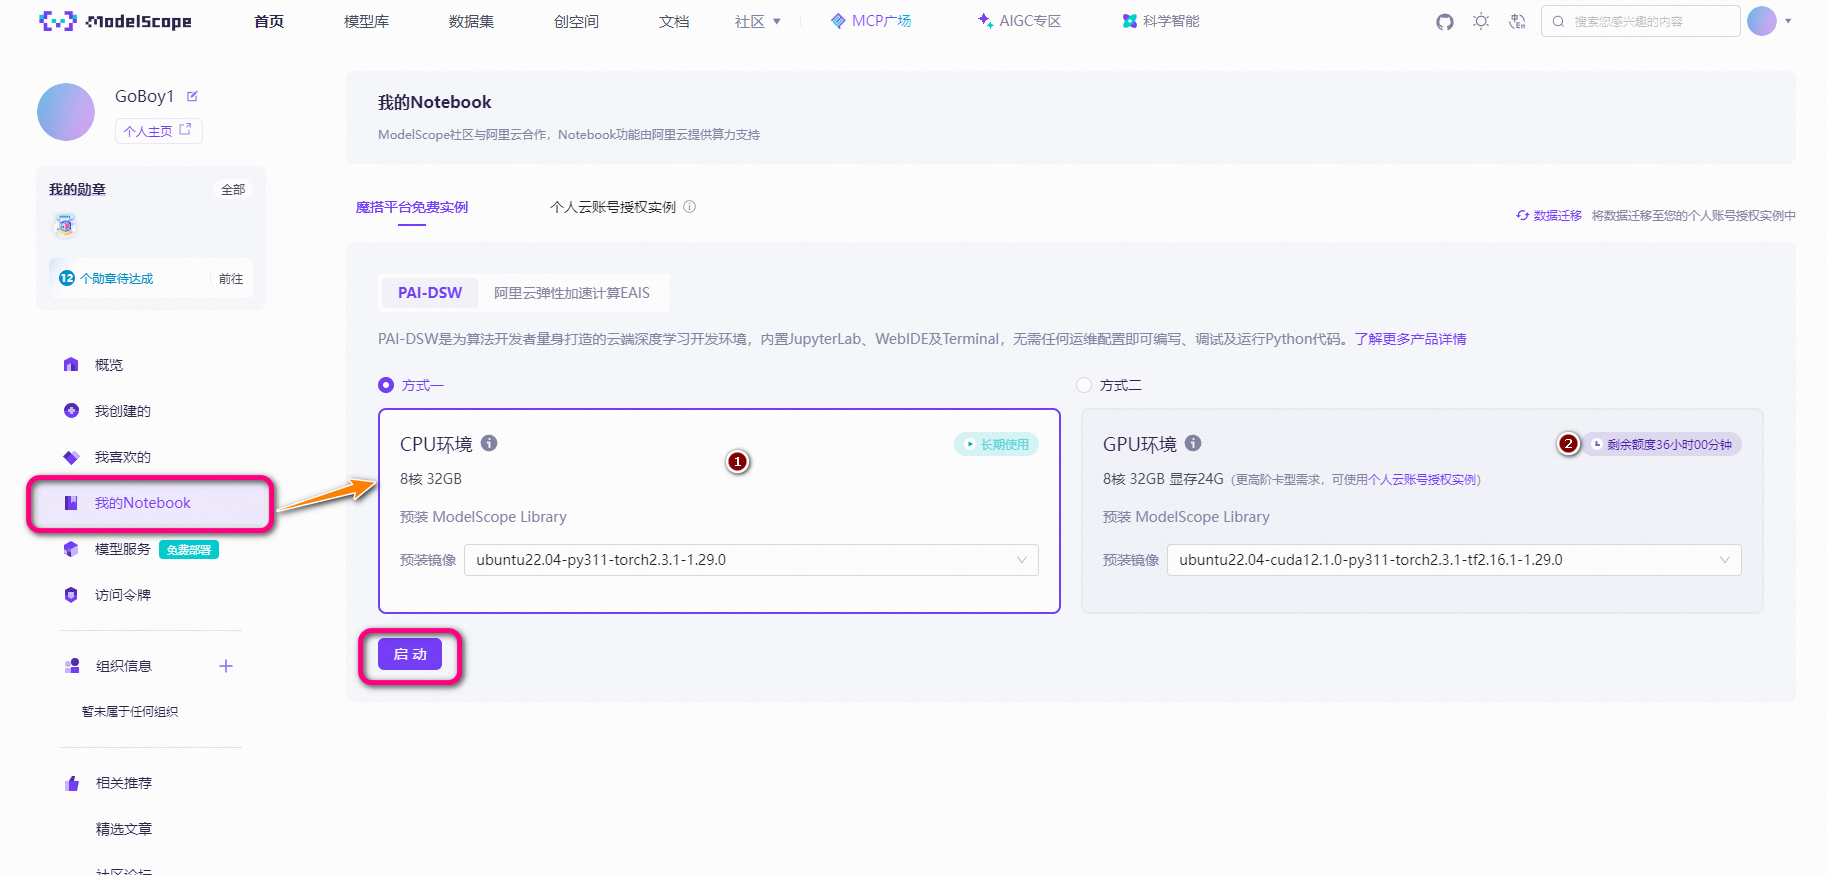The width and height of the screenshot is (1827, 875).
Task: Open the CPU 预装镜像 dropdown
Action: pos(751,560)
